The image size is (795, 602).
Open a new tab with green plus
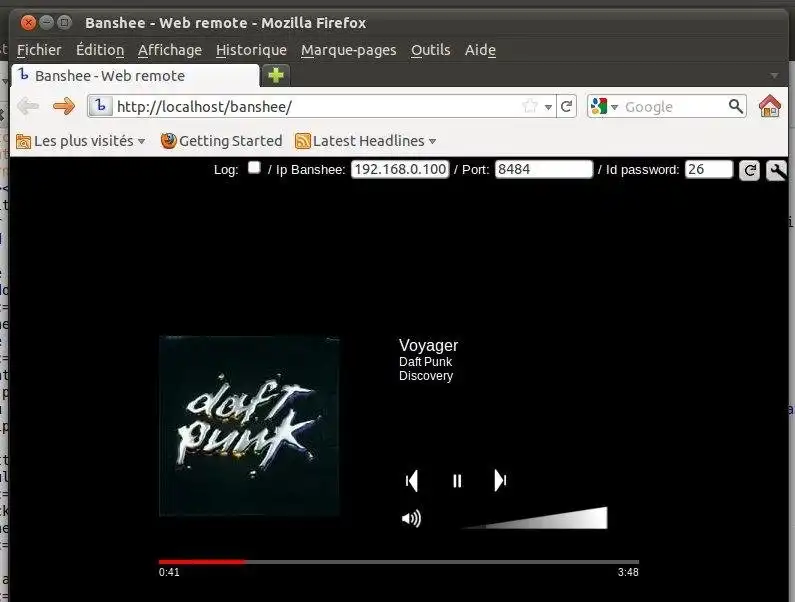276,75
